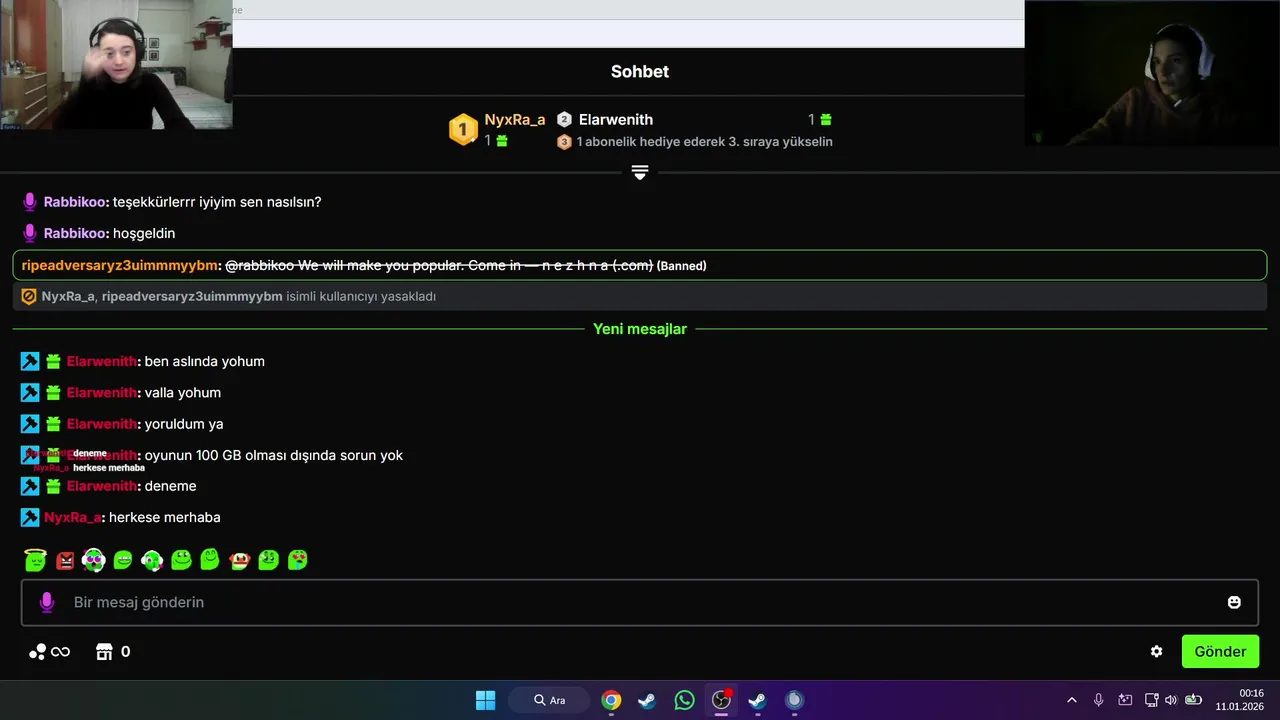
Task: Switch to OBS Studio in taskbar
Action: click(721, 700)
